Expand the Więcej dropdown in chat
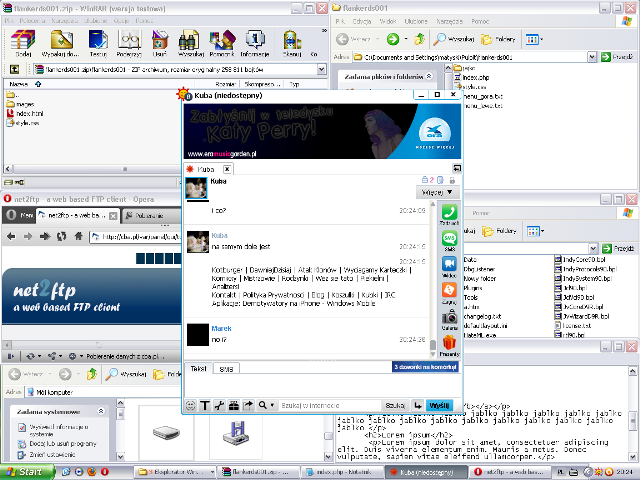Screen dimensions: 640x480 click(439, 191)
